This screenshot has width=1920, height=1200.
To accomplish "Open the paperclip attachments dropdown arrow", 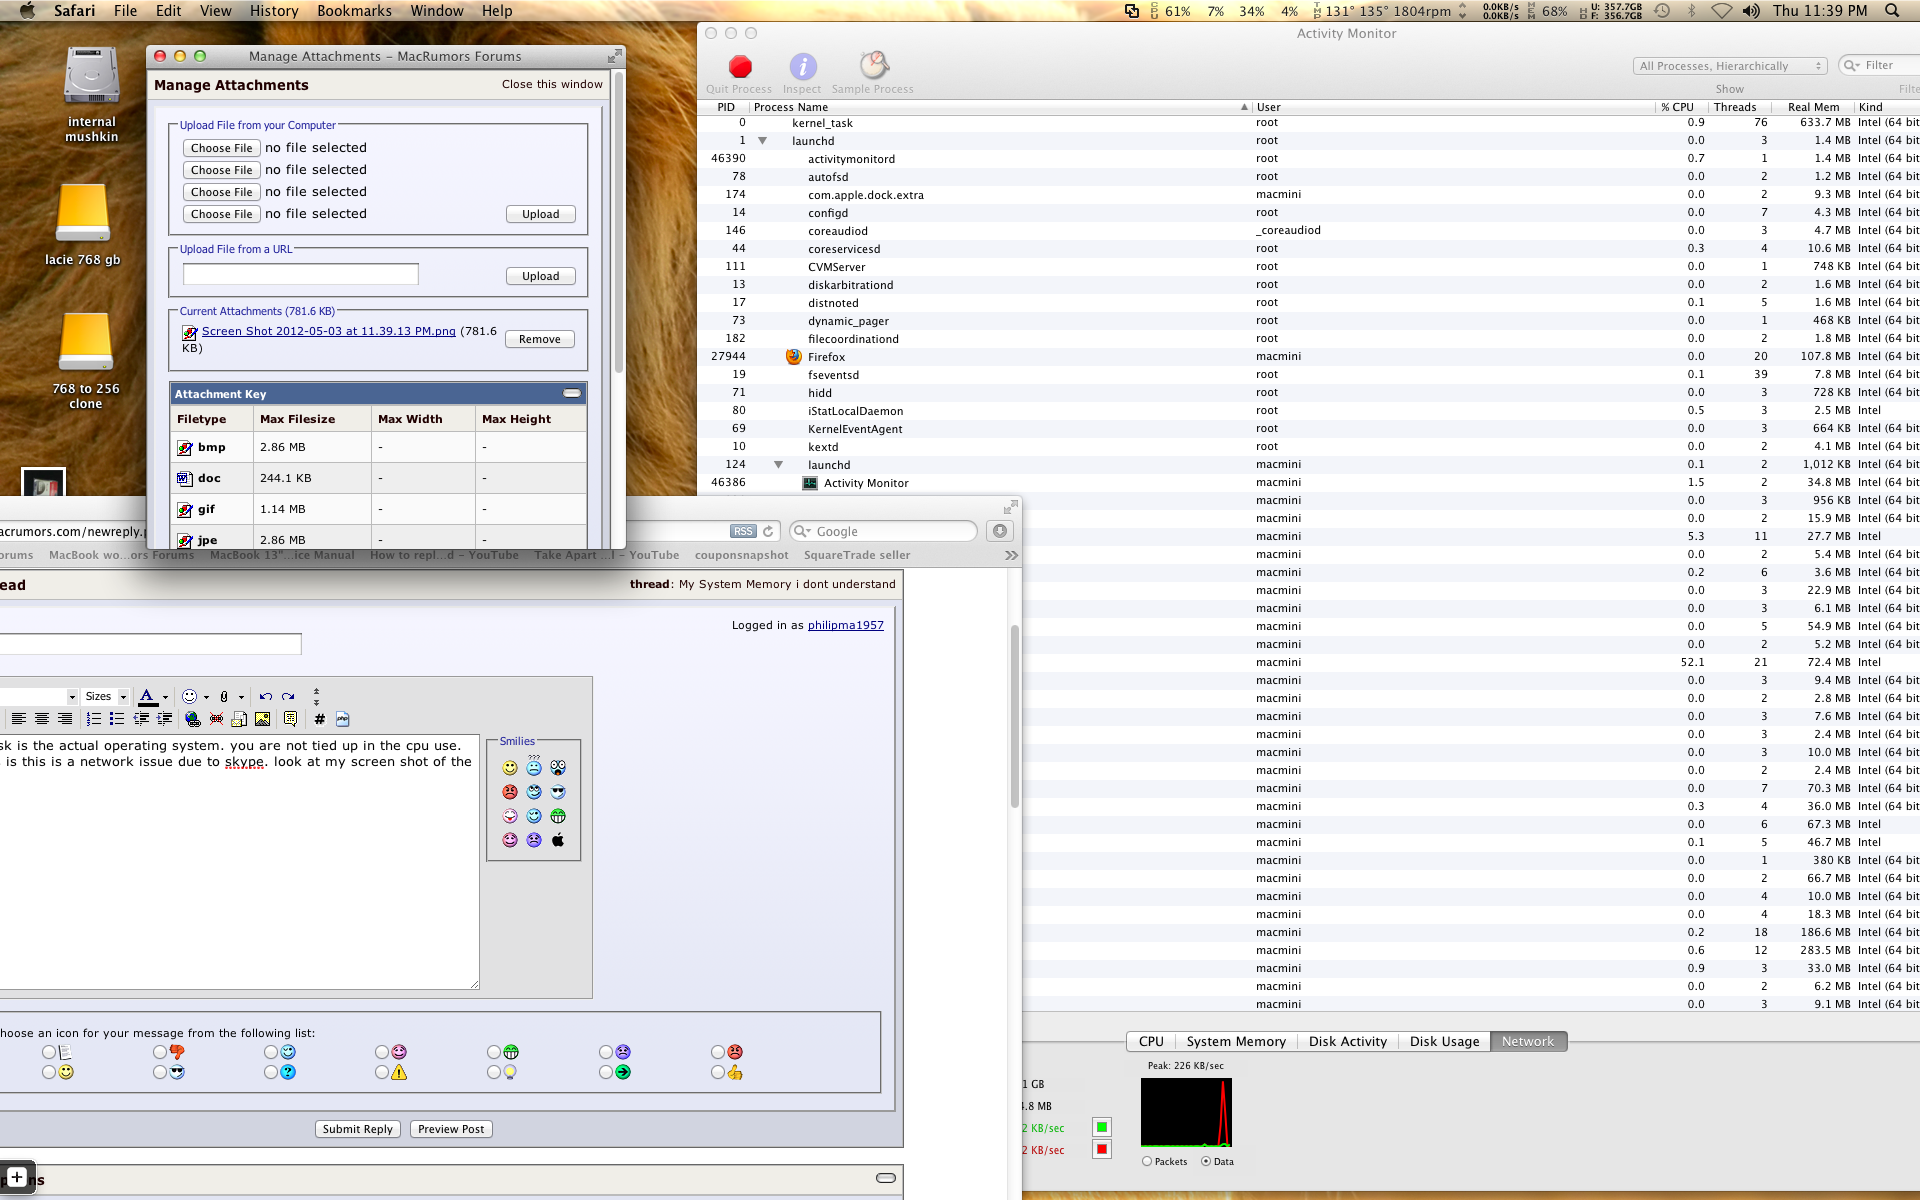I will [x=241, y=697].
